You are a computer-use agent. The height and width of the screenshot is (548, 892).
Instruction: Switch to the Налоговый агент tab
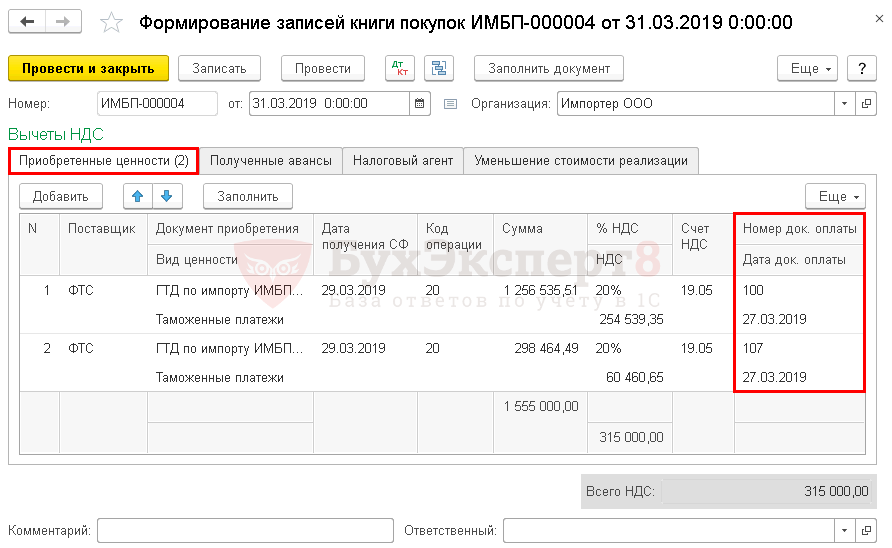[x=403, y=160]
